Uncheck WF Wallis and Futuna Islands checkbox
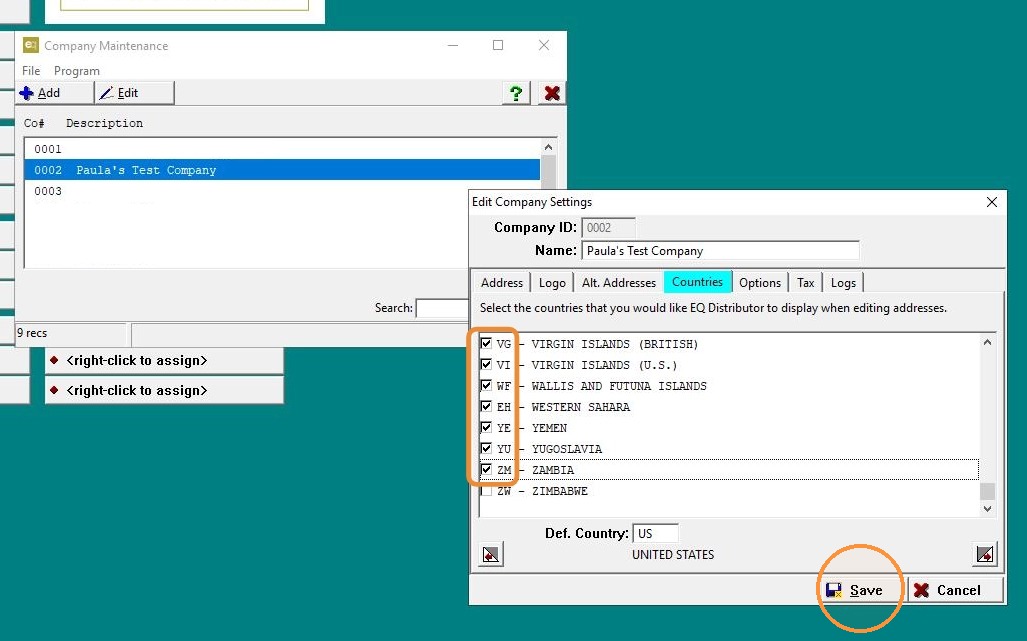The height and width of the screenshot is (641, 1027). tap(486, 385)
